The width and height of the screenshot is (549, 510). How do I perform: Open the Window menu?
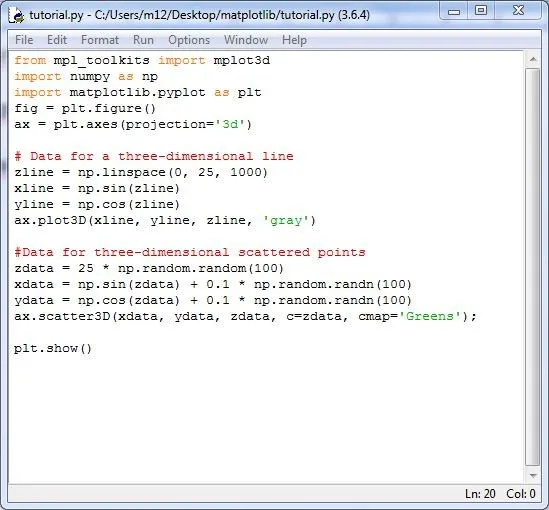[x=246, y=40]
